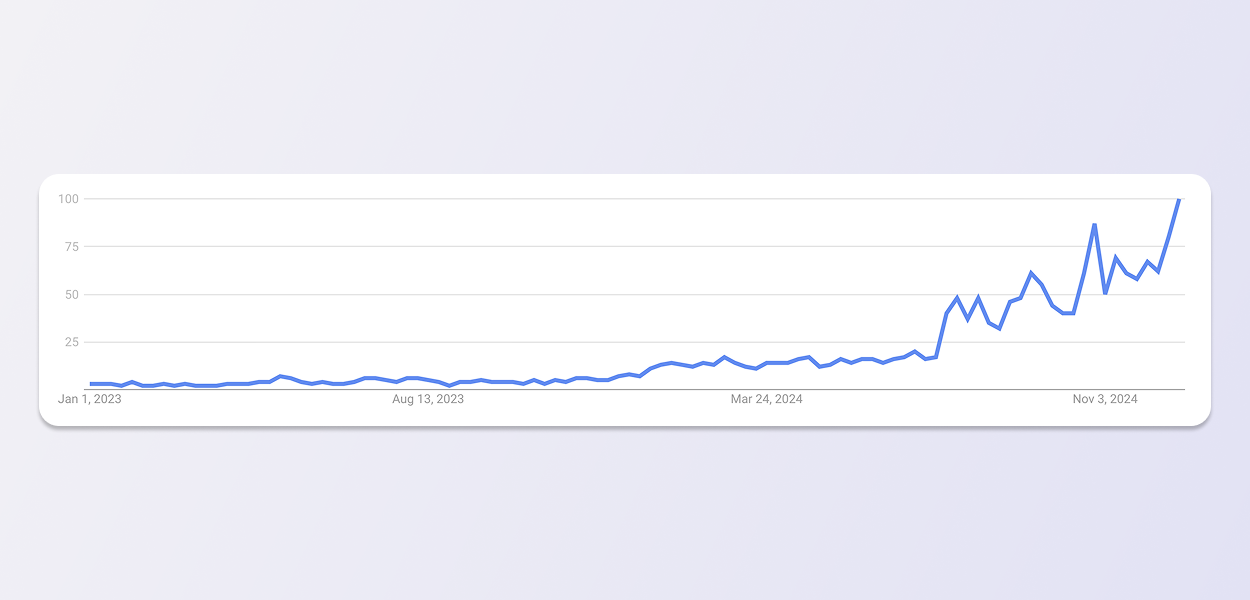
Task: Click the line point above Mar 24, 2024
Action: click(x=767, y=363)
